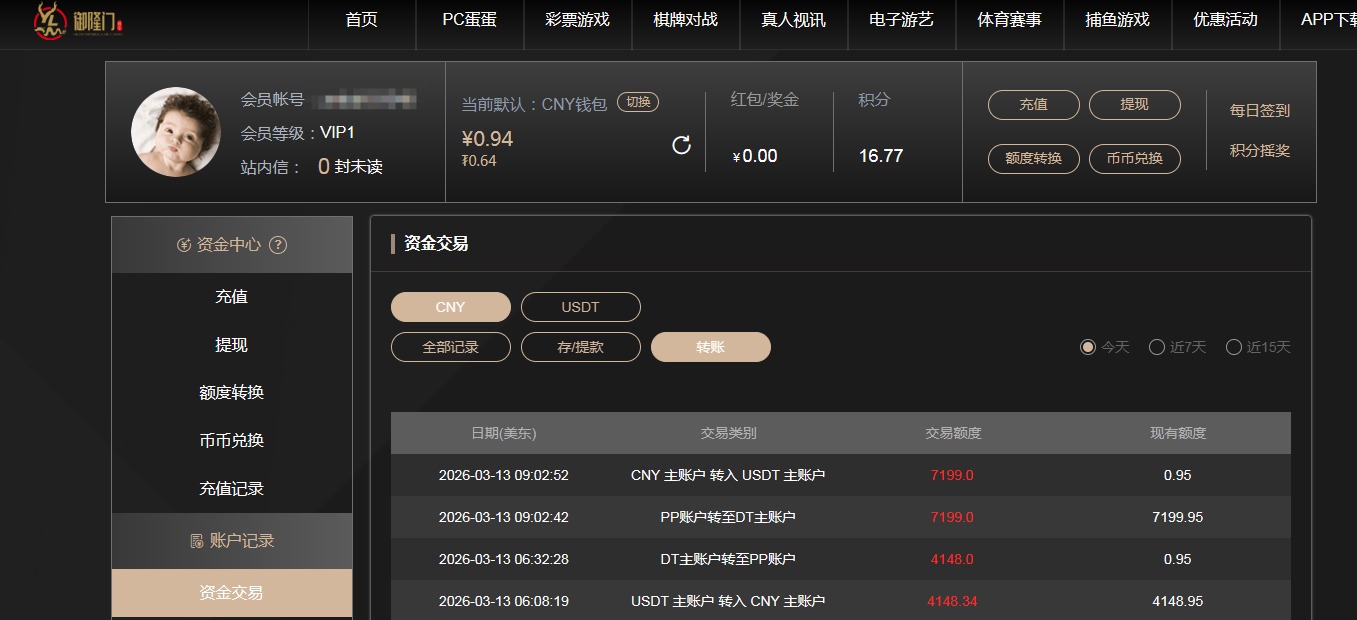The height and width of the screenshot is (620, 1357).
Task: Click the 币币兑换 exchange button
Action: click(1135, 158)
